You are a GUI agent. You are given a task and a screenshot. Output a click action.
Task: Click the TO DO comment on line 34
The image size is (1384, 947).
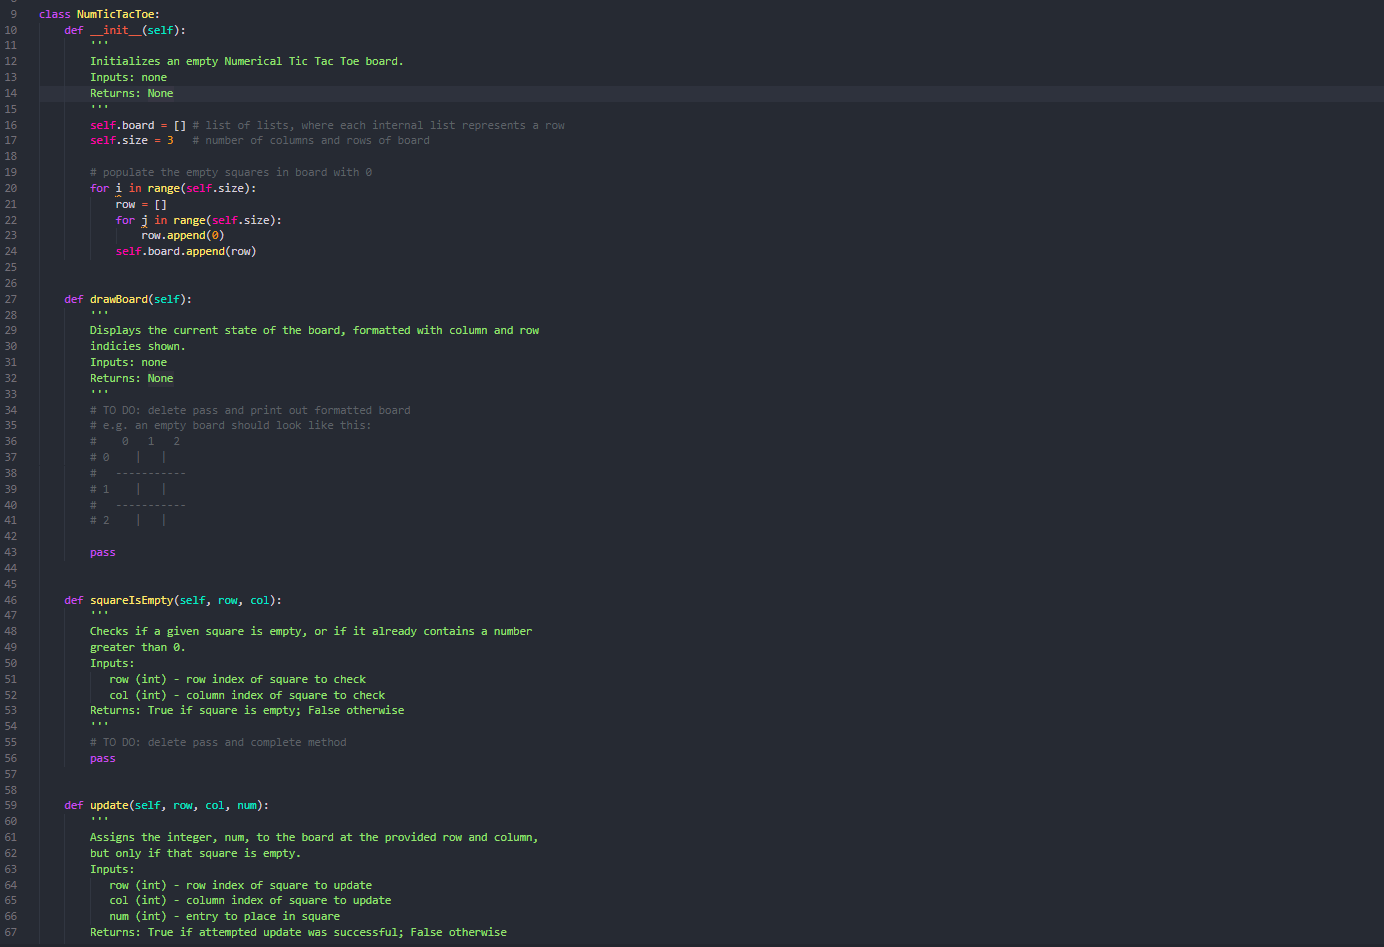pos(248,409)
